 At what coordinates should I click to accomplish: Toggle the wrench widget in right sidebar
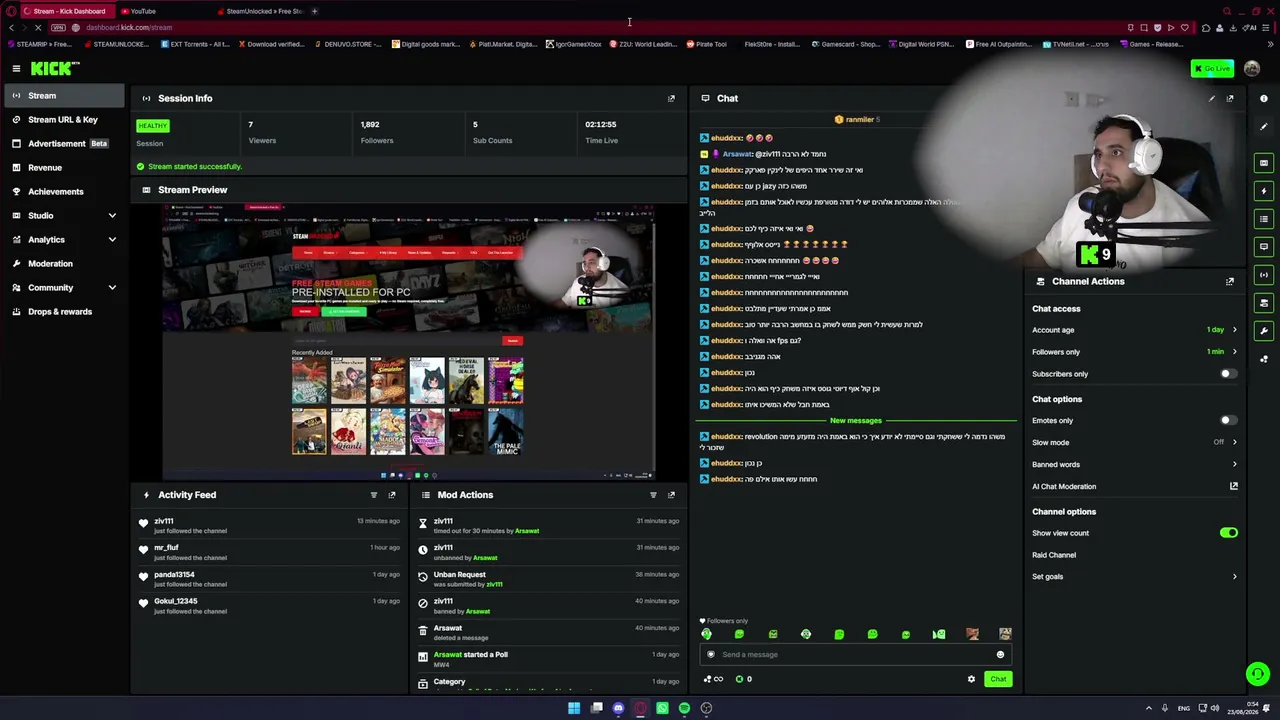point(1264,330)
